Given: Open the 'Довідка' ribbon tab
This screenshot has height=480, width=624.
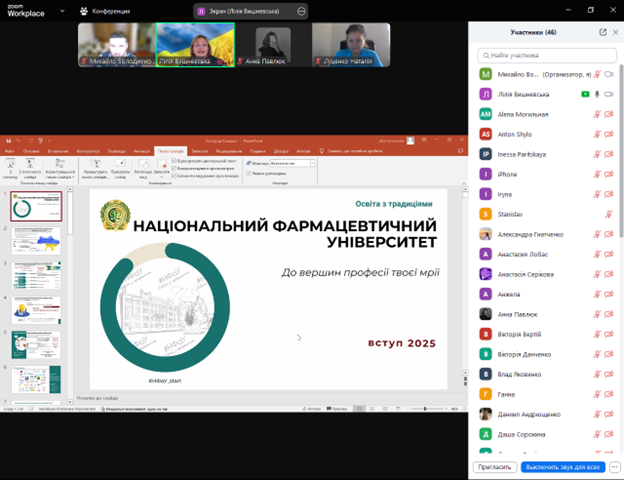Looking at the screenshot, I should pyautogui.click(x=281, y=151).
